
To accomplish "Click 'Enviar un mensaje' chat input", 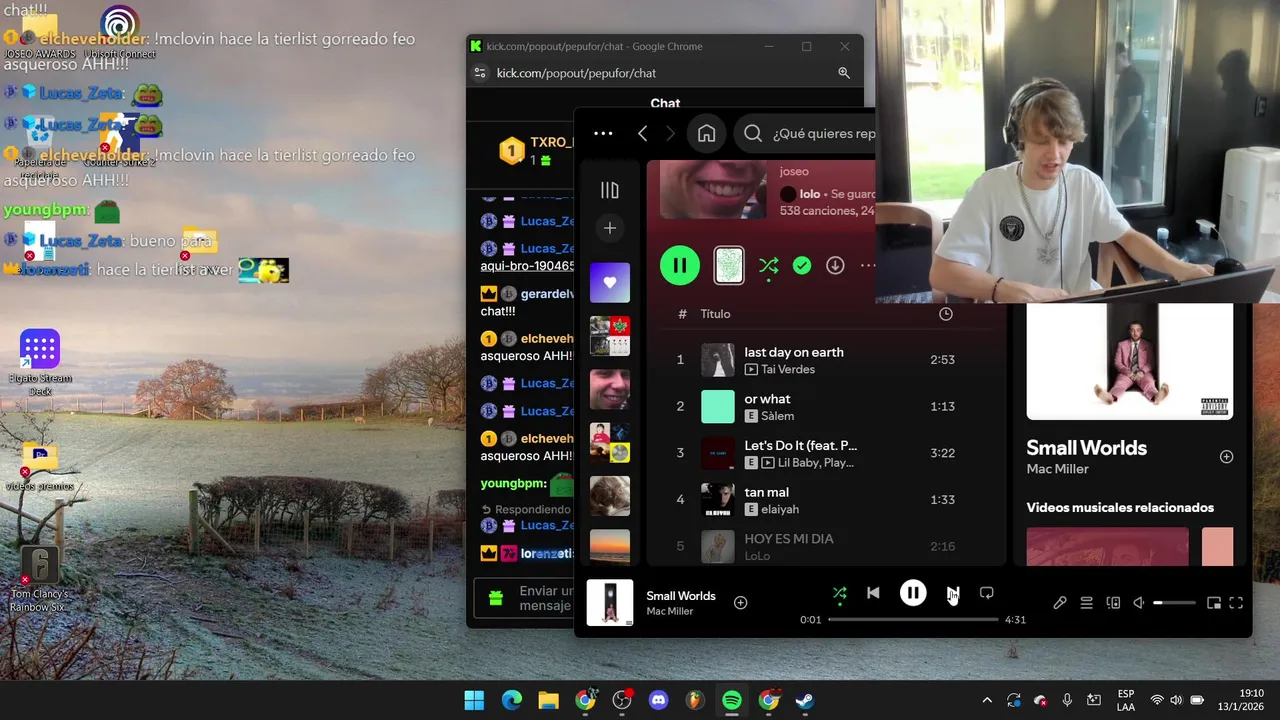I will tap(545, 598).
